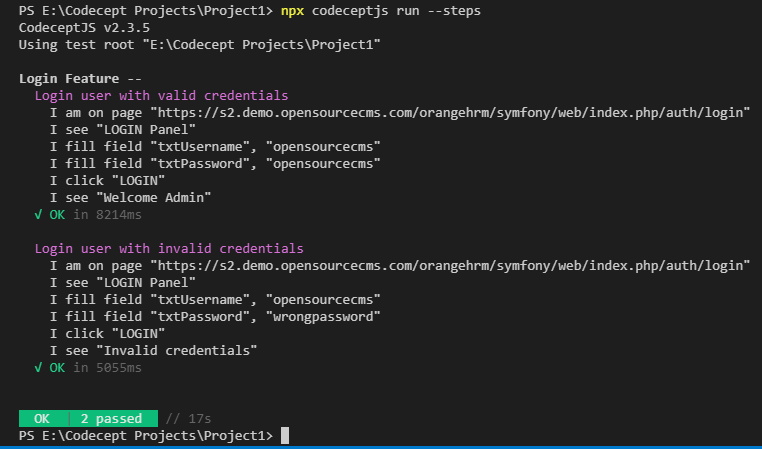
Task: Click the txtUsername step in the invalid credentials scenario
Action: [x=215, y=300]
